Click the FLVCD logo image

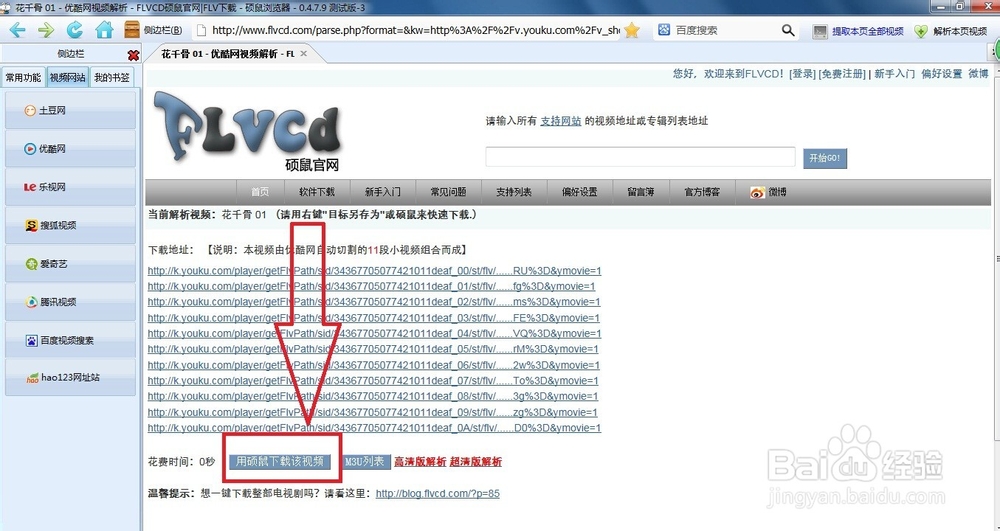[247, 132]
